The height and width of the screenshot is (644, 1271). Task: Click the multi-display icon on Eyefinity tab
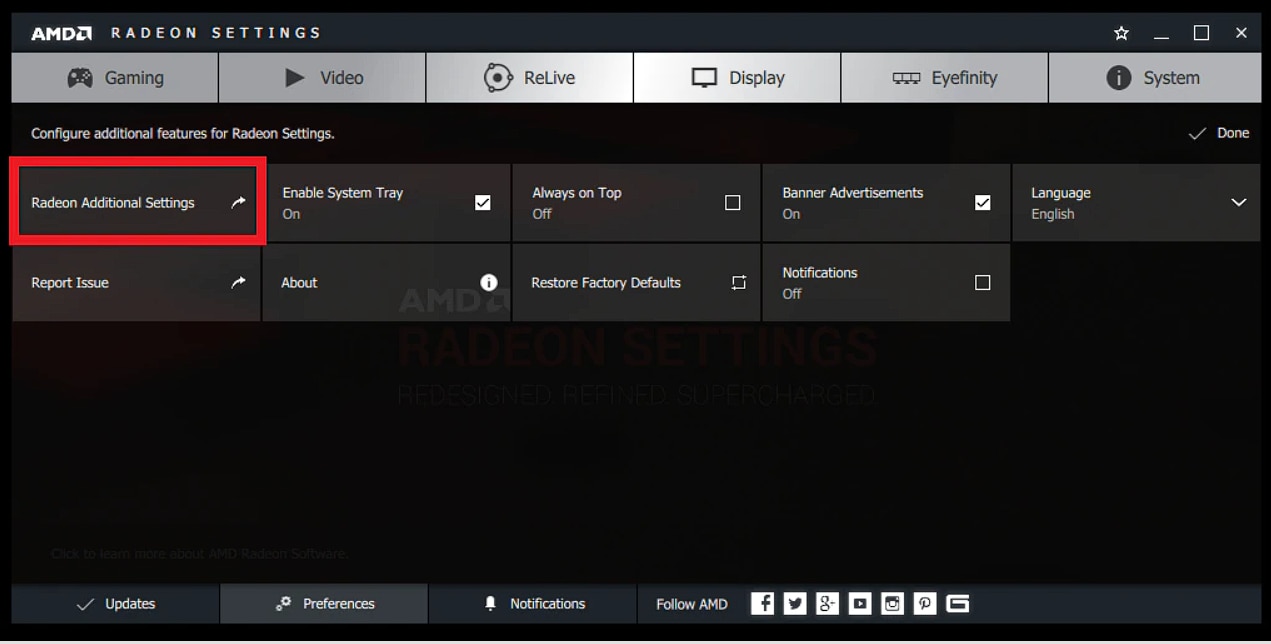coord(907,78)
